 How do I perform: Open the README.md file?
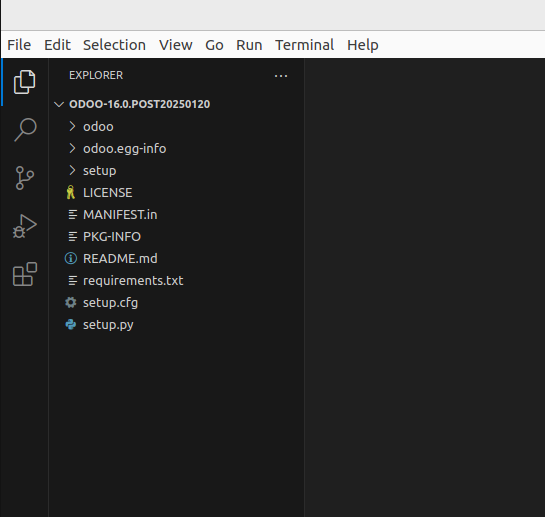120,259
